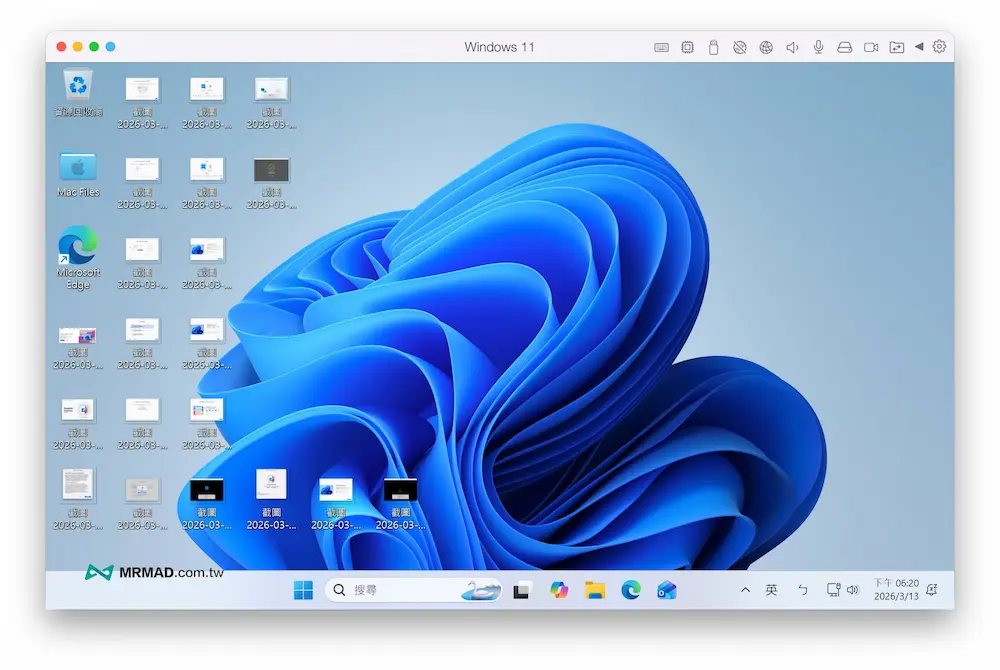
Task: Click the back arrow in Parallels toolbar
Action: (x=919, y=46)
